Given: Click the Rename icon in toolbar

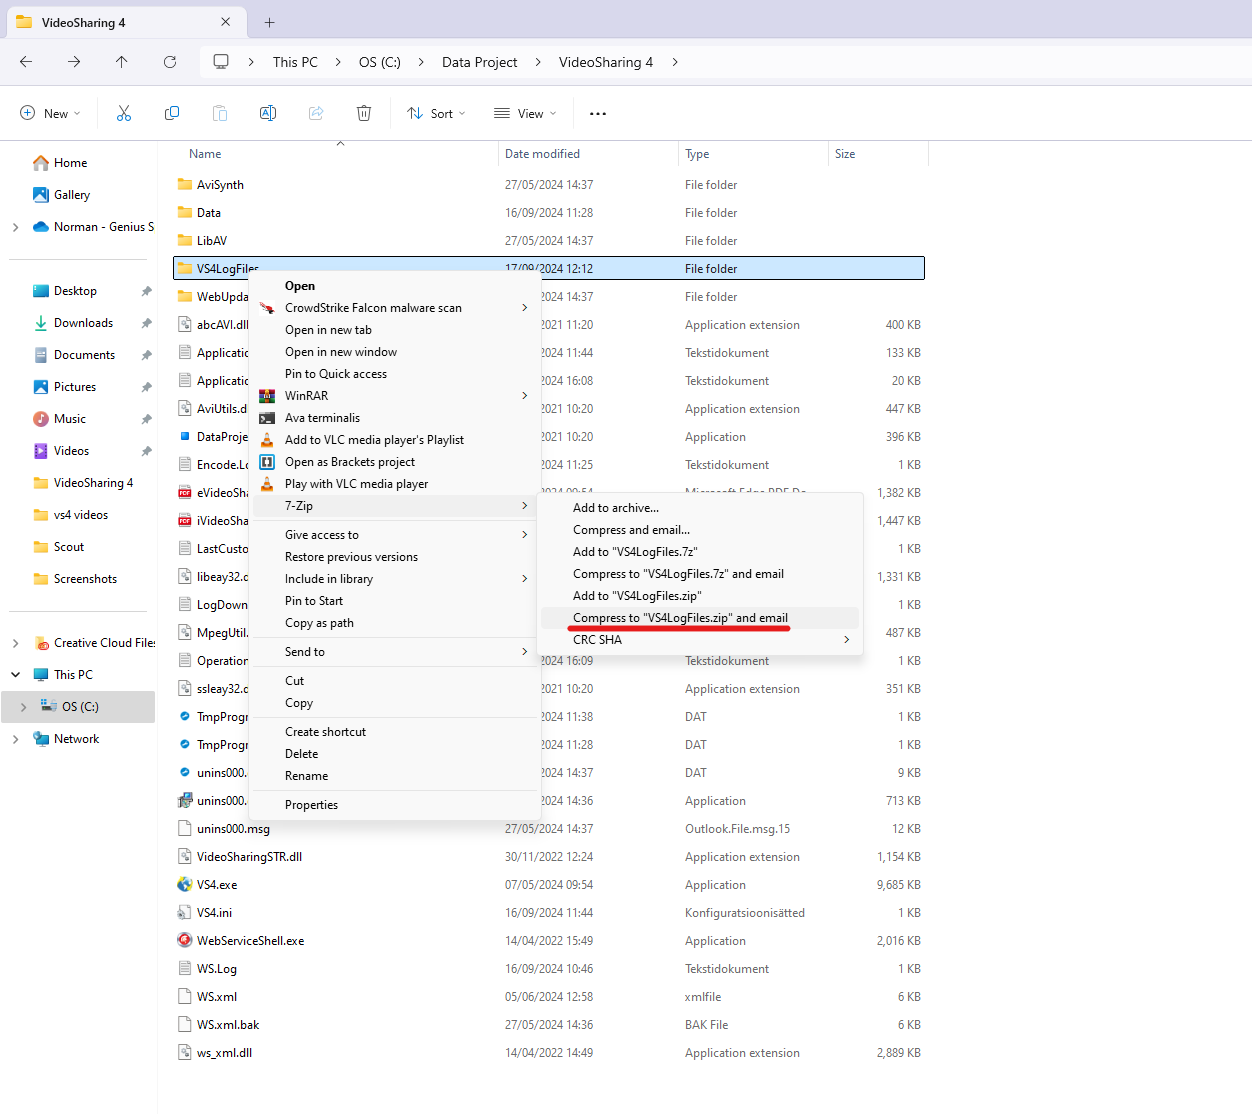Looking at the screenshot, I should coord(268,113).
